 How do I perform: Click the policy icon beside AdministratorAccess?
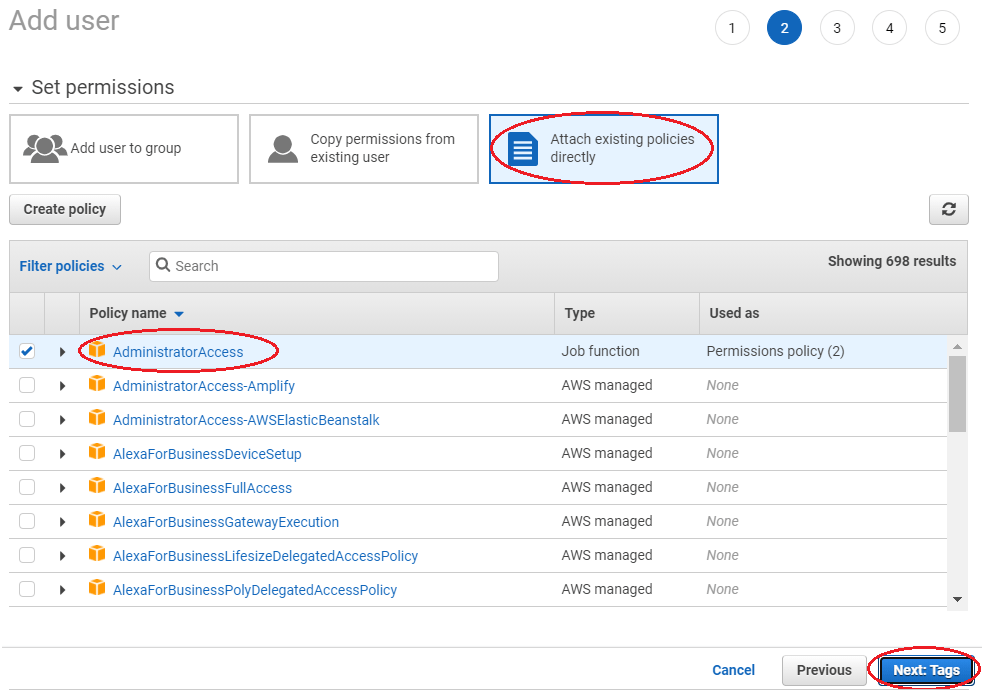(97, 350)
